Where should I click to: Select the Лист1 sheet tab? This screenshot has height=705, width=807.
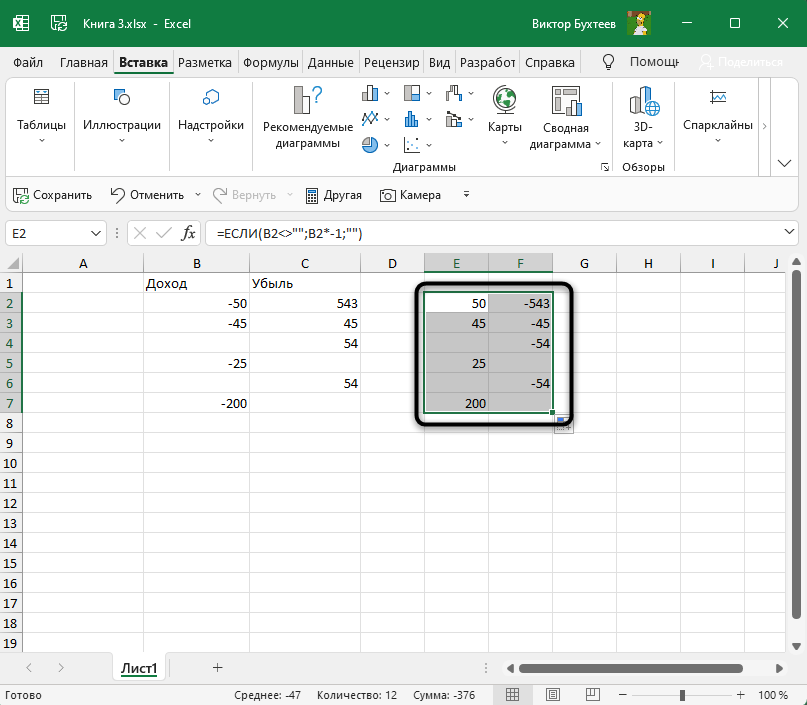point(139,668)
